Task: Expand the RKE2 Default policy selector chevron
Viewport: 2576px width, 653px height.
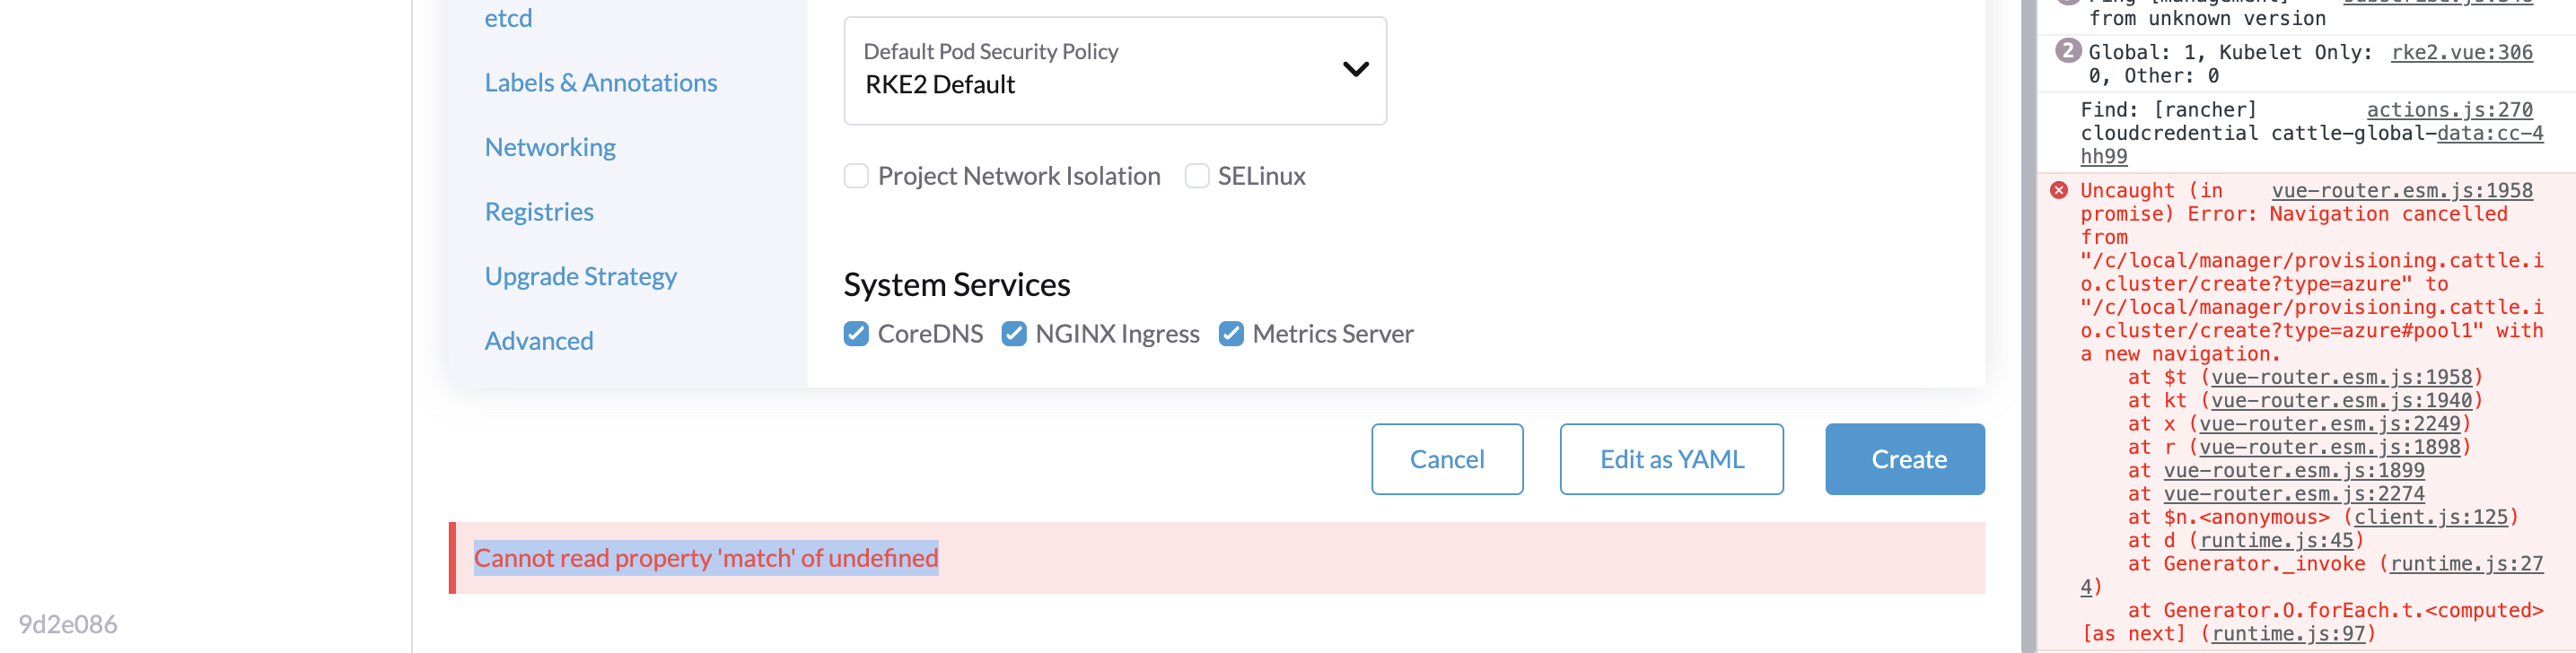Action: pos(1355,69)
